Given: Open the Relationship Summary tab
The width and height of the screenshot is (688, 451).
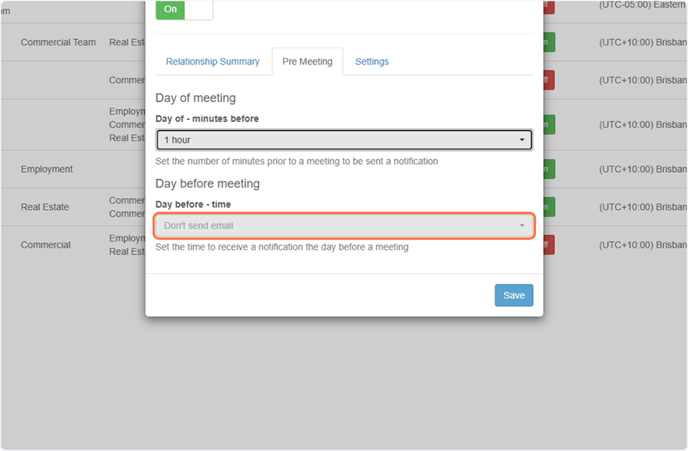Looking at the screenshot, I should (x=213, y=61).
